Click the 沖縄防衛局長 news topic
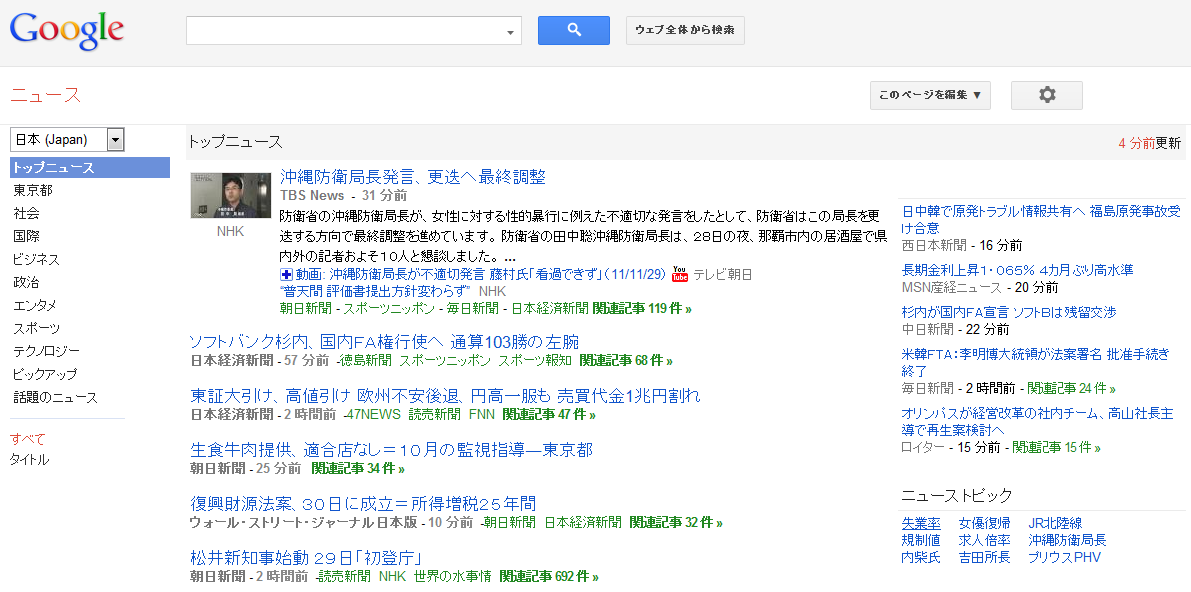The width and height of the screenshot is (1191, 592). coord(1067,540)
